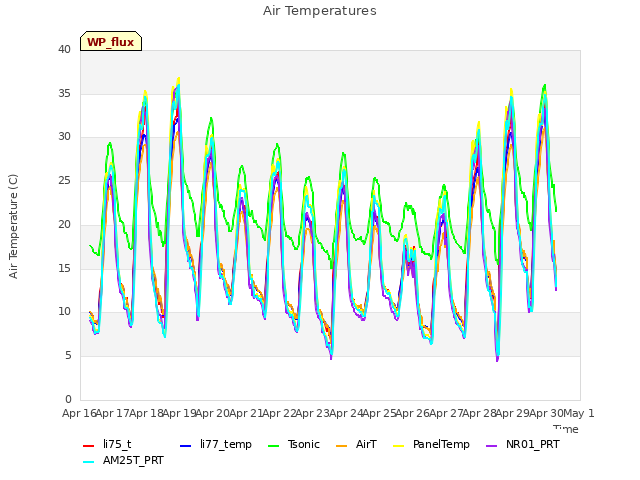
Task: Click the 0 y-axis tick label
Action: click(68, 399)
